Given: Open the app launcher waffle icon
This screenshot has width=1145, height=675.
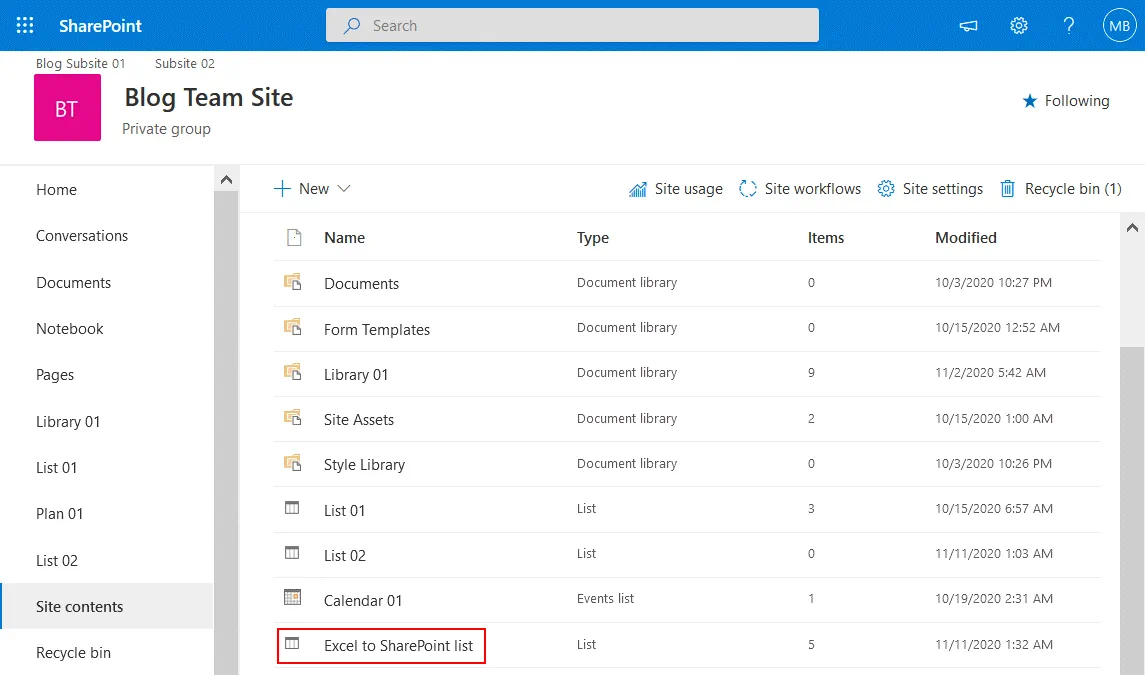Looking at the screenshot, I should (x=25, y=26).
